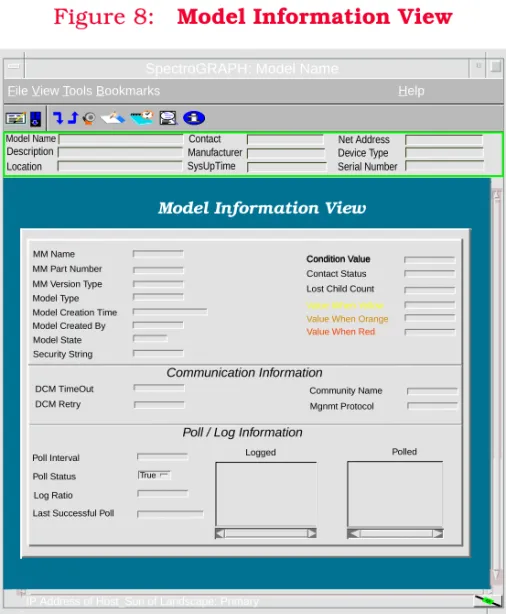The height and width of the screenshot is (614, 506).
Task: Click the Value When Yellow field
Action: click(x=430, y=305)
